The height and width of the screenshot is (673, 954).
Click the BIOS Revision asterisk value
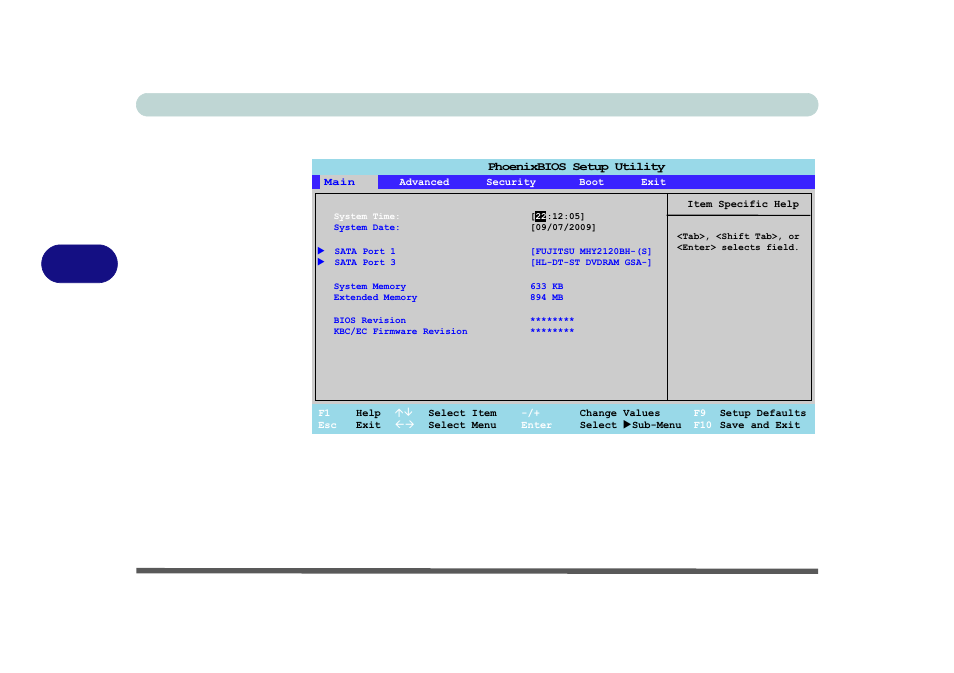(552, 320)
